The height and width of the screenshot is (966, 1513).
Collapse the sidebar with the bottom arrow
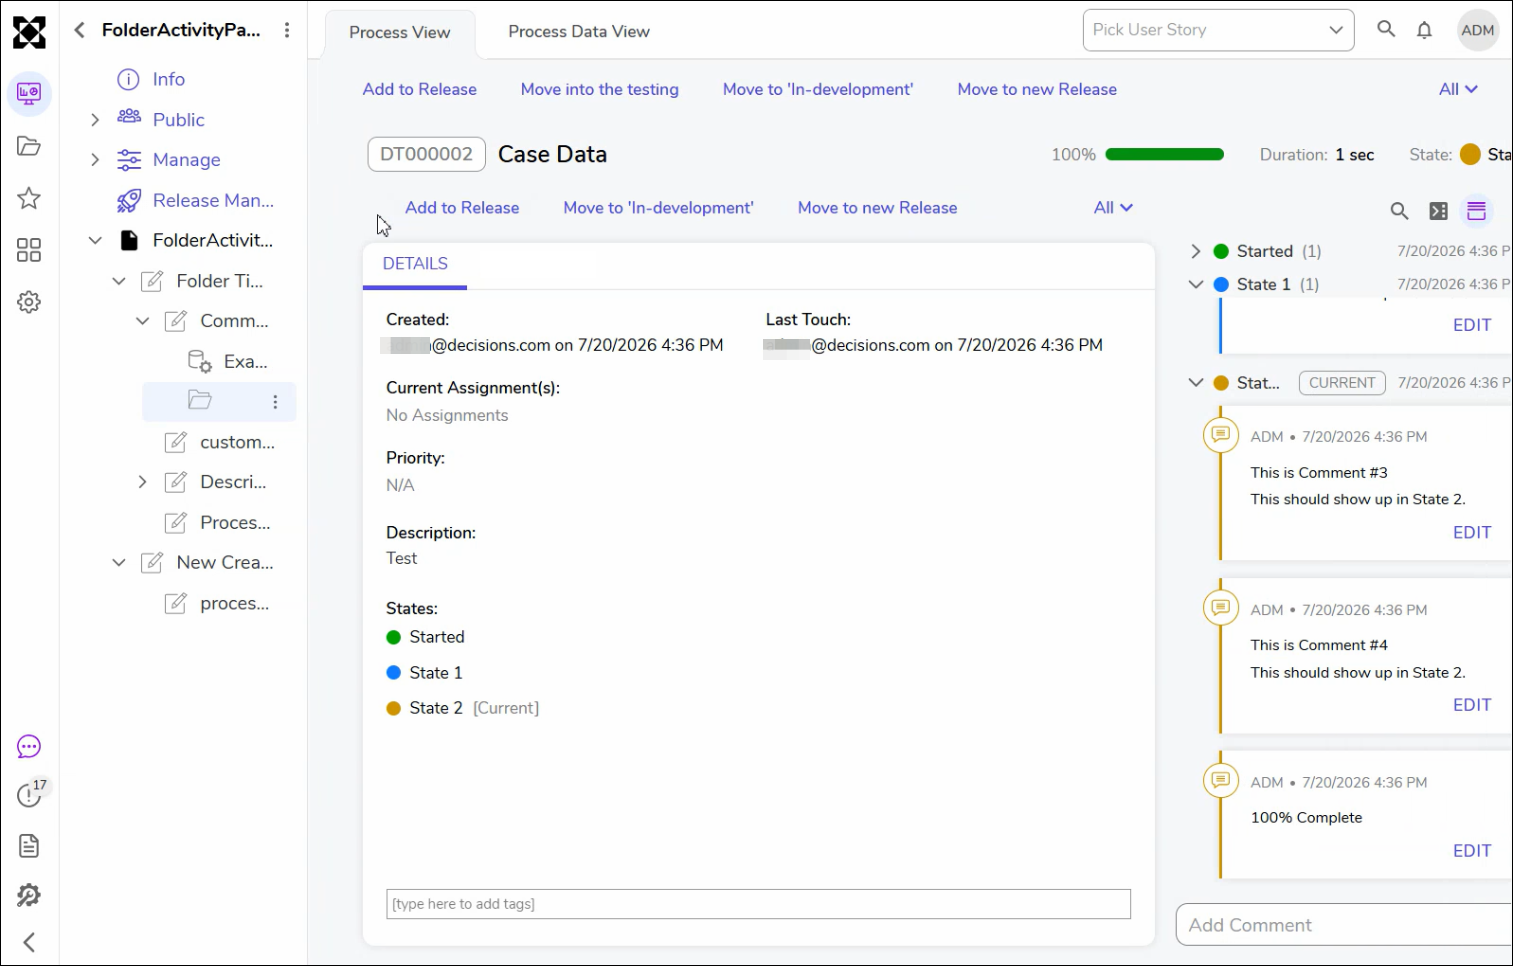click(29, 942)
